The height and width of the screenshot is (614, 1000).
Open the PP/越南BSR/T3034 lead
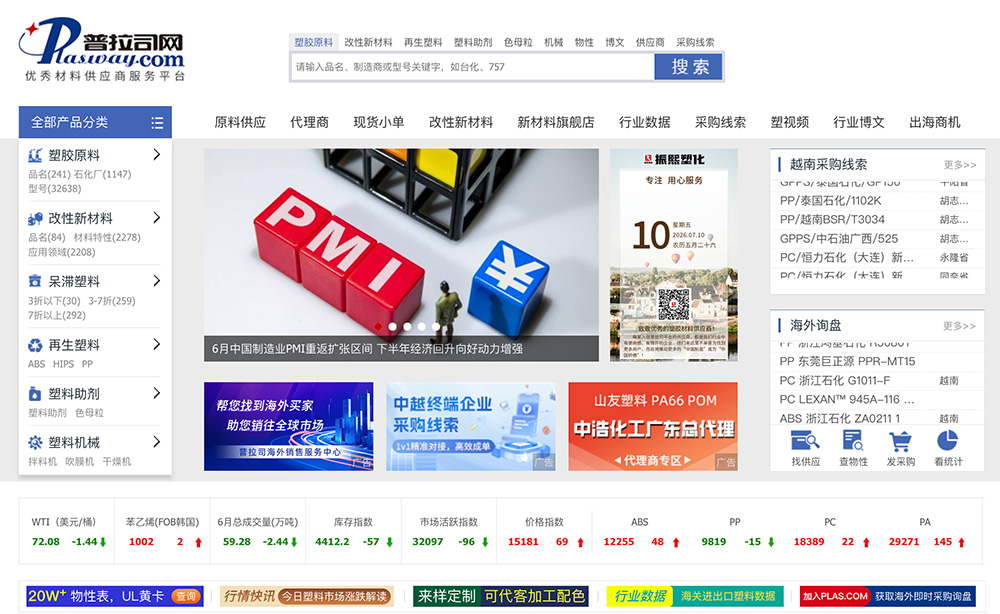[832, 219]
